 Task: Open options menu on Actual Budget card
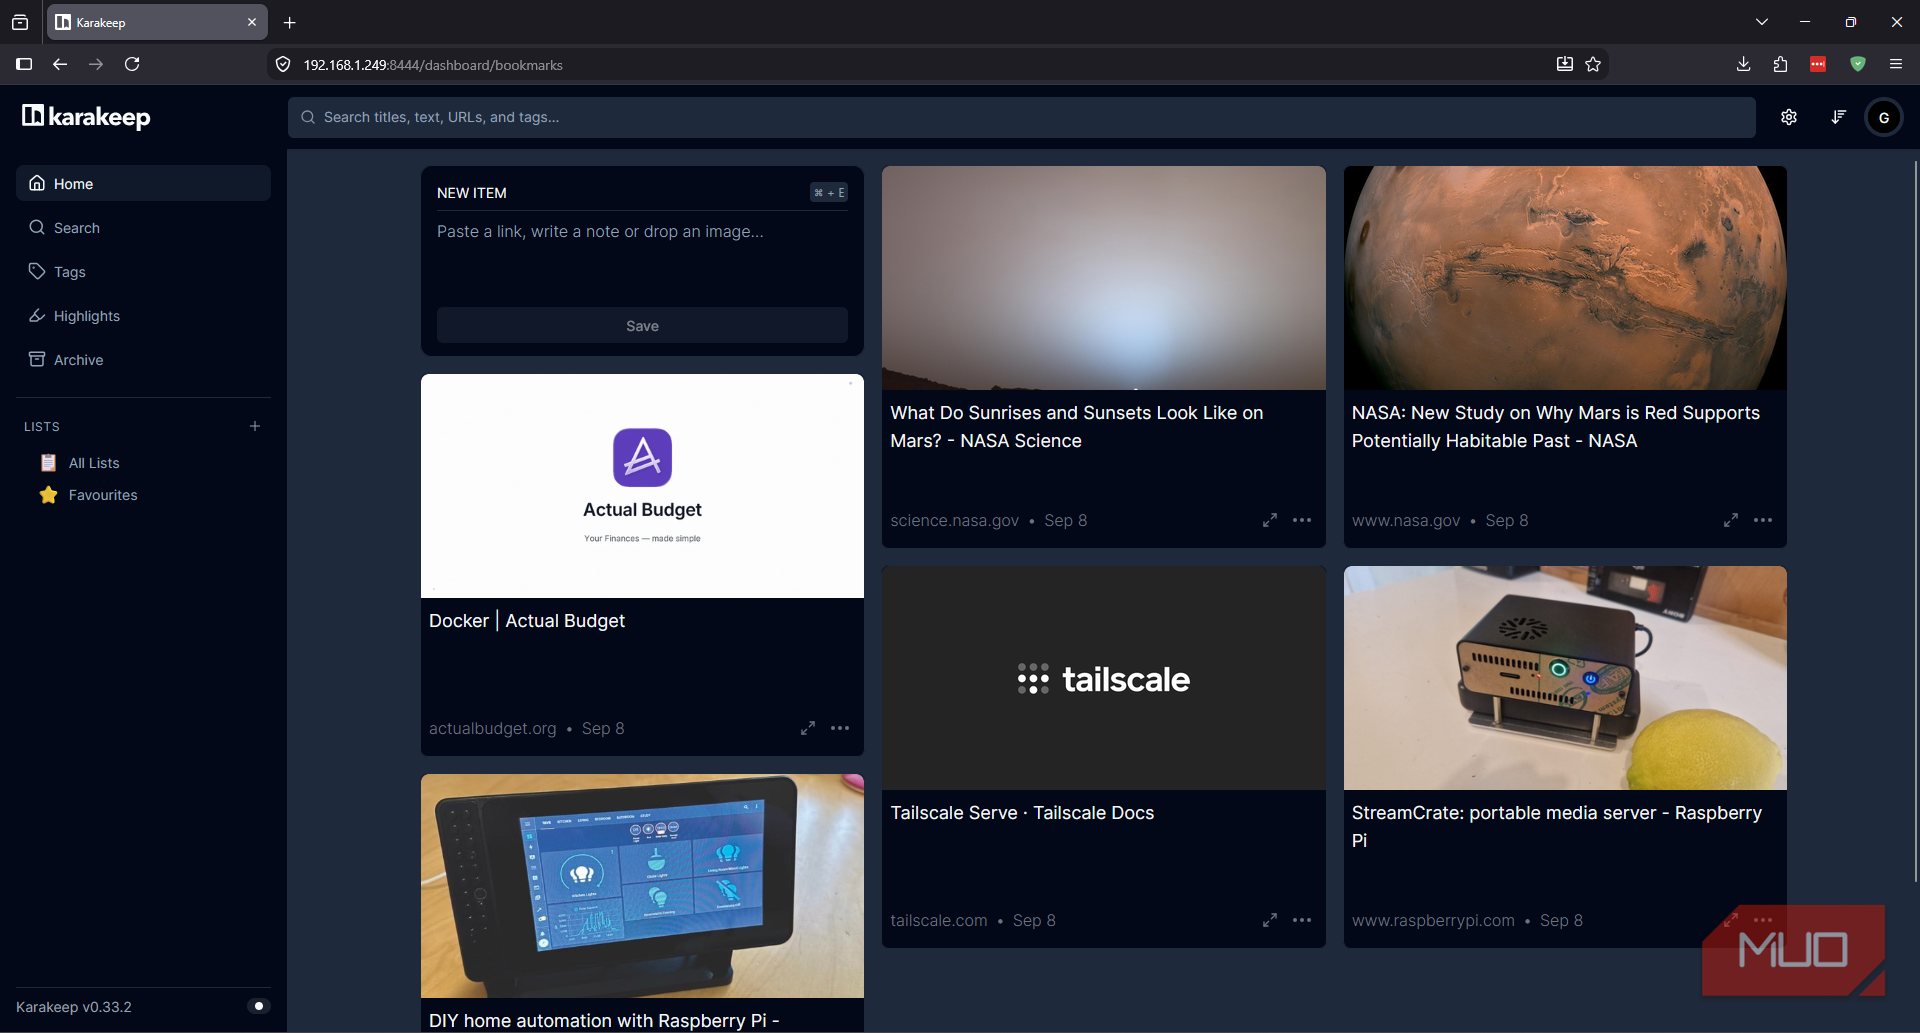click(x=840, y=728)
